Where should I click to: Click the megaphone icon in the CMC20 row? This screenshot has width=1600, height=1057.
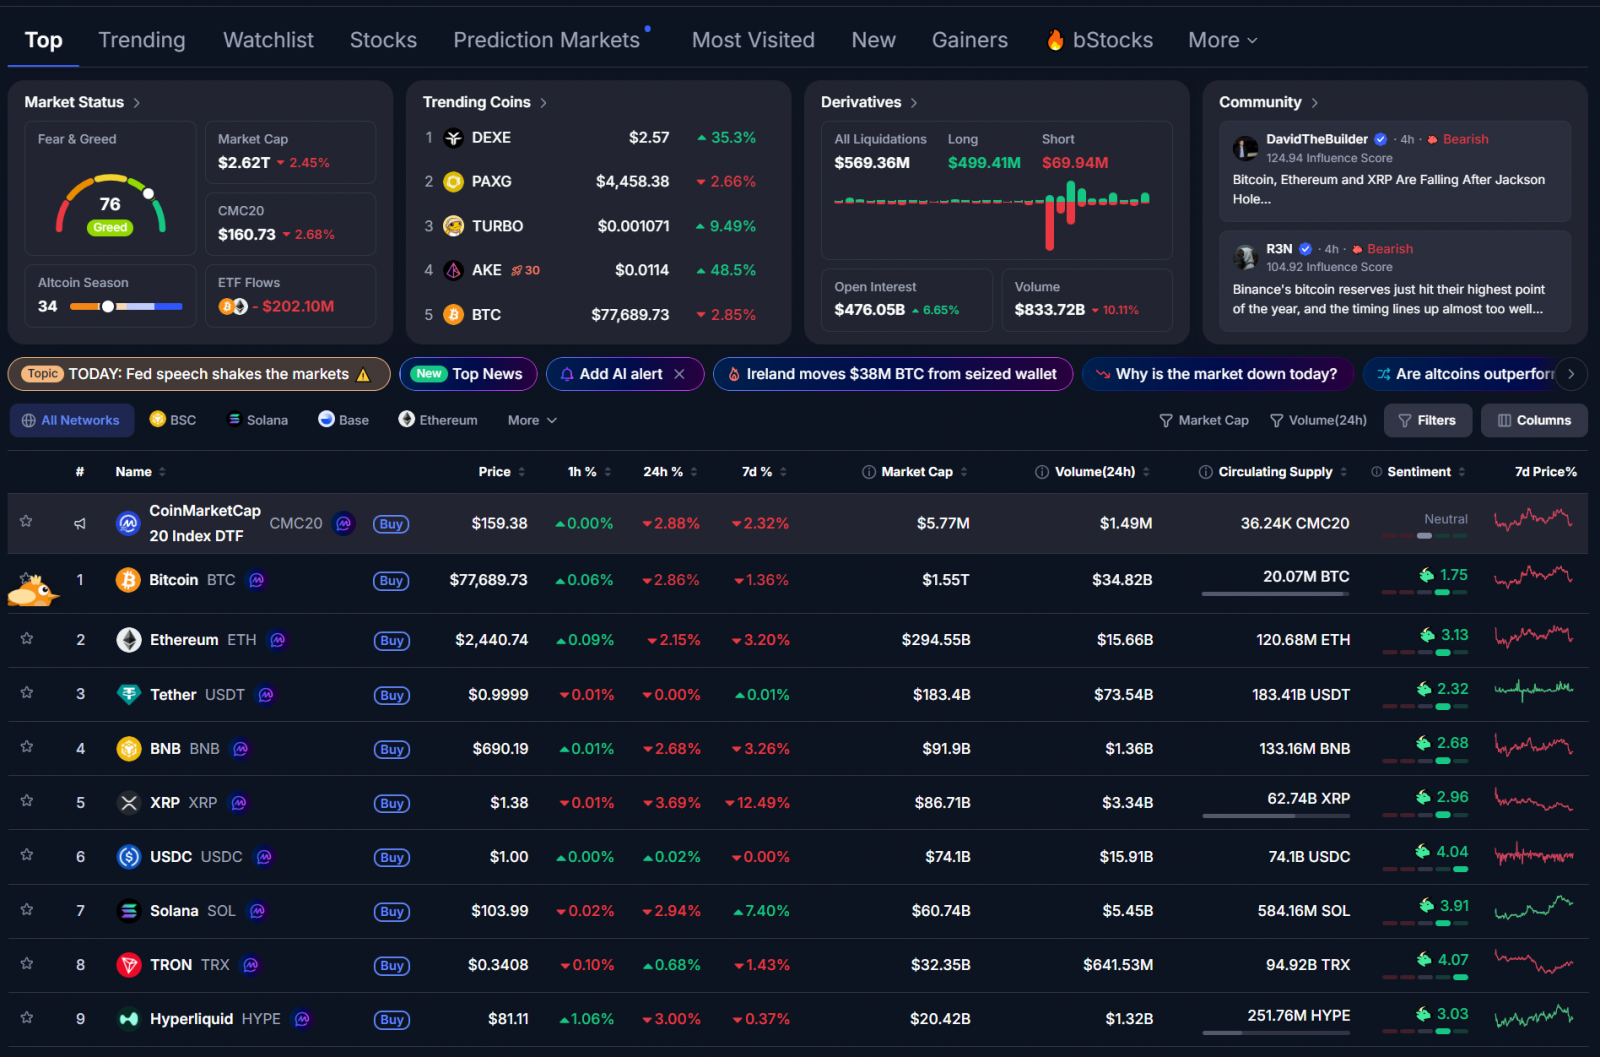(80, 523)
